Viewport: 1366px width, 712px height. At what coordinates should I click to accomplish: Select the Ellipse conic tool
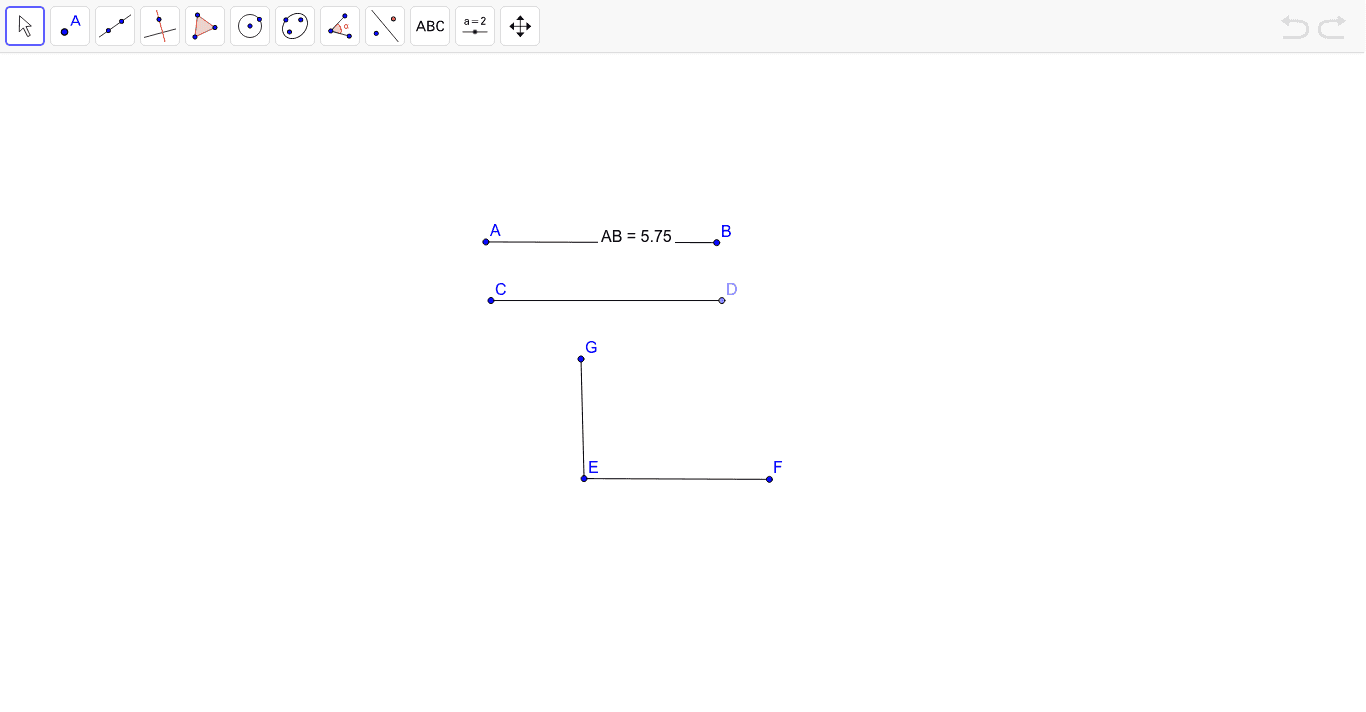295,25
